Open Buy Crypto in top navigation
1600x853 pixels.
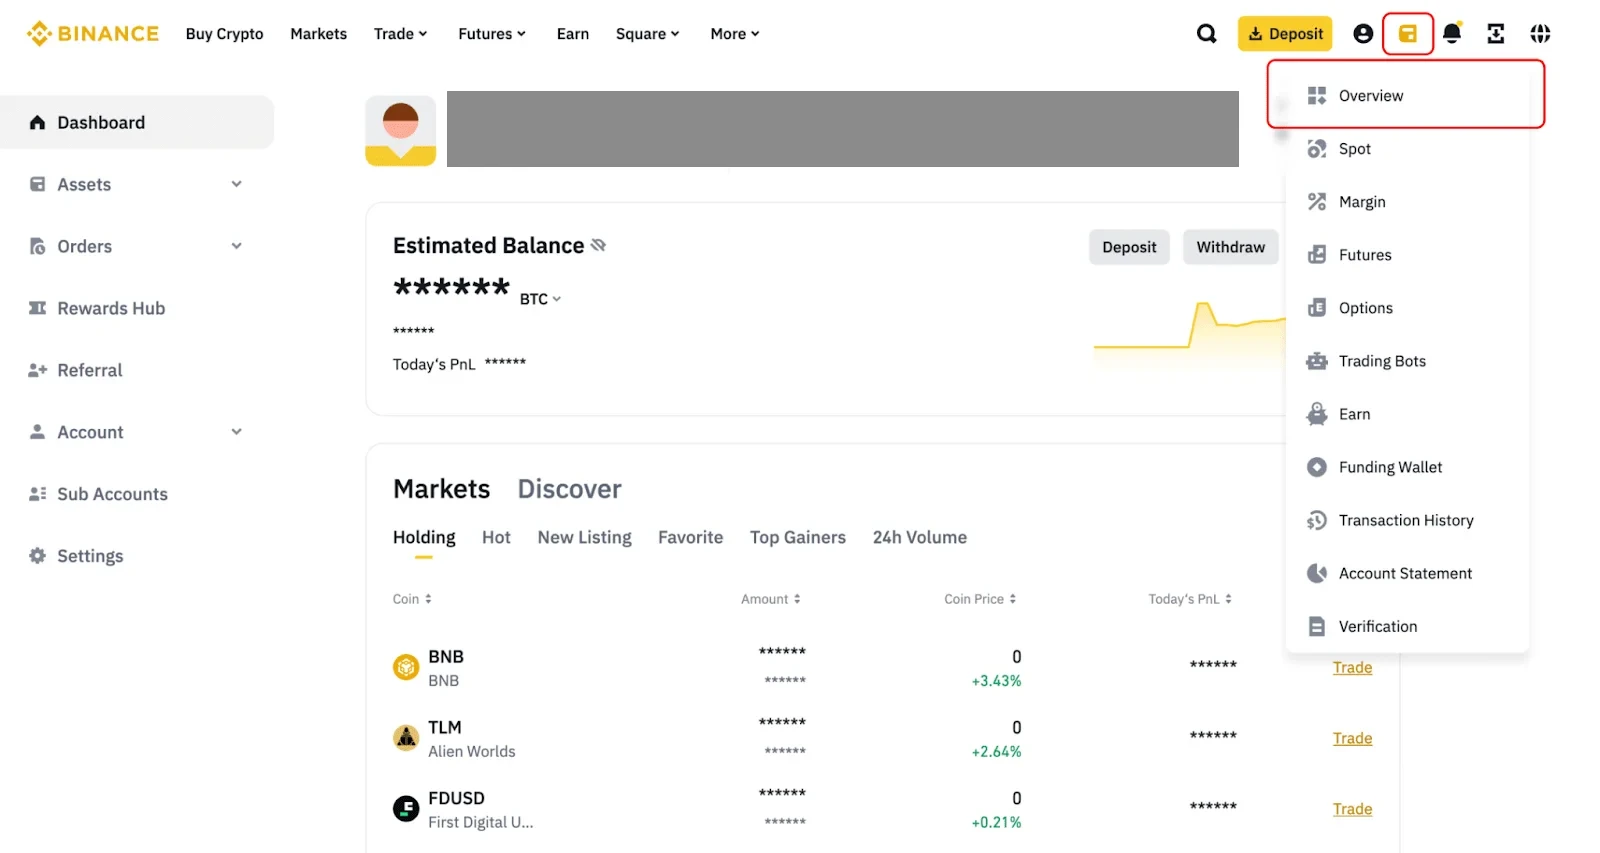click(x=225, y=34)
